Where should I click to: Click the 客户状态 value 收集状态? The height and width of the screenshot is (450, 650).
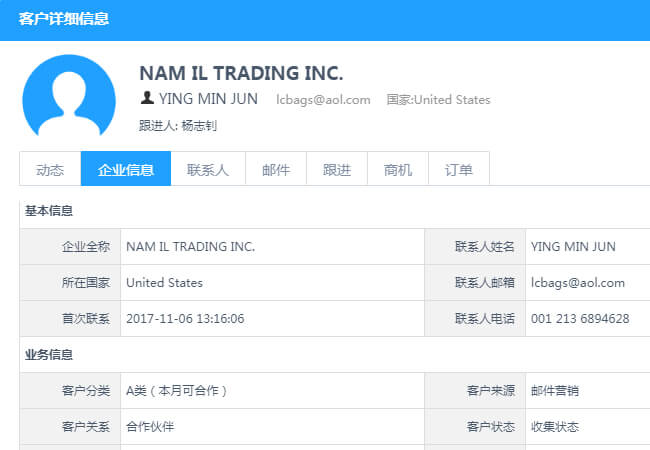coord(555,426)
